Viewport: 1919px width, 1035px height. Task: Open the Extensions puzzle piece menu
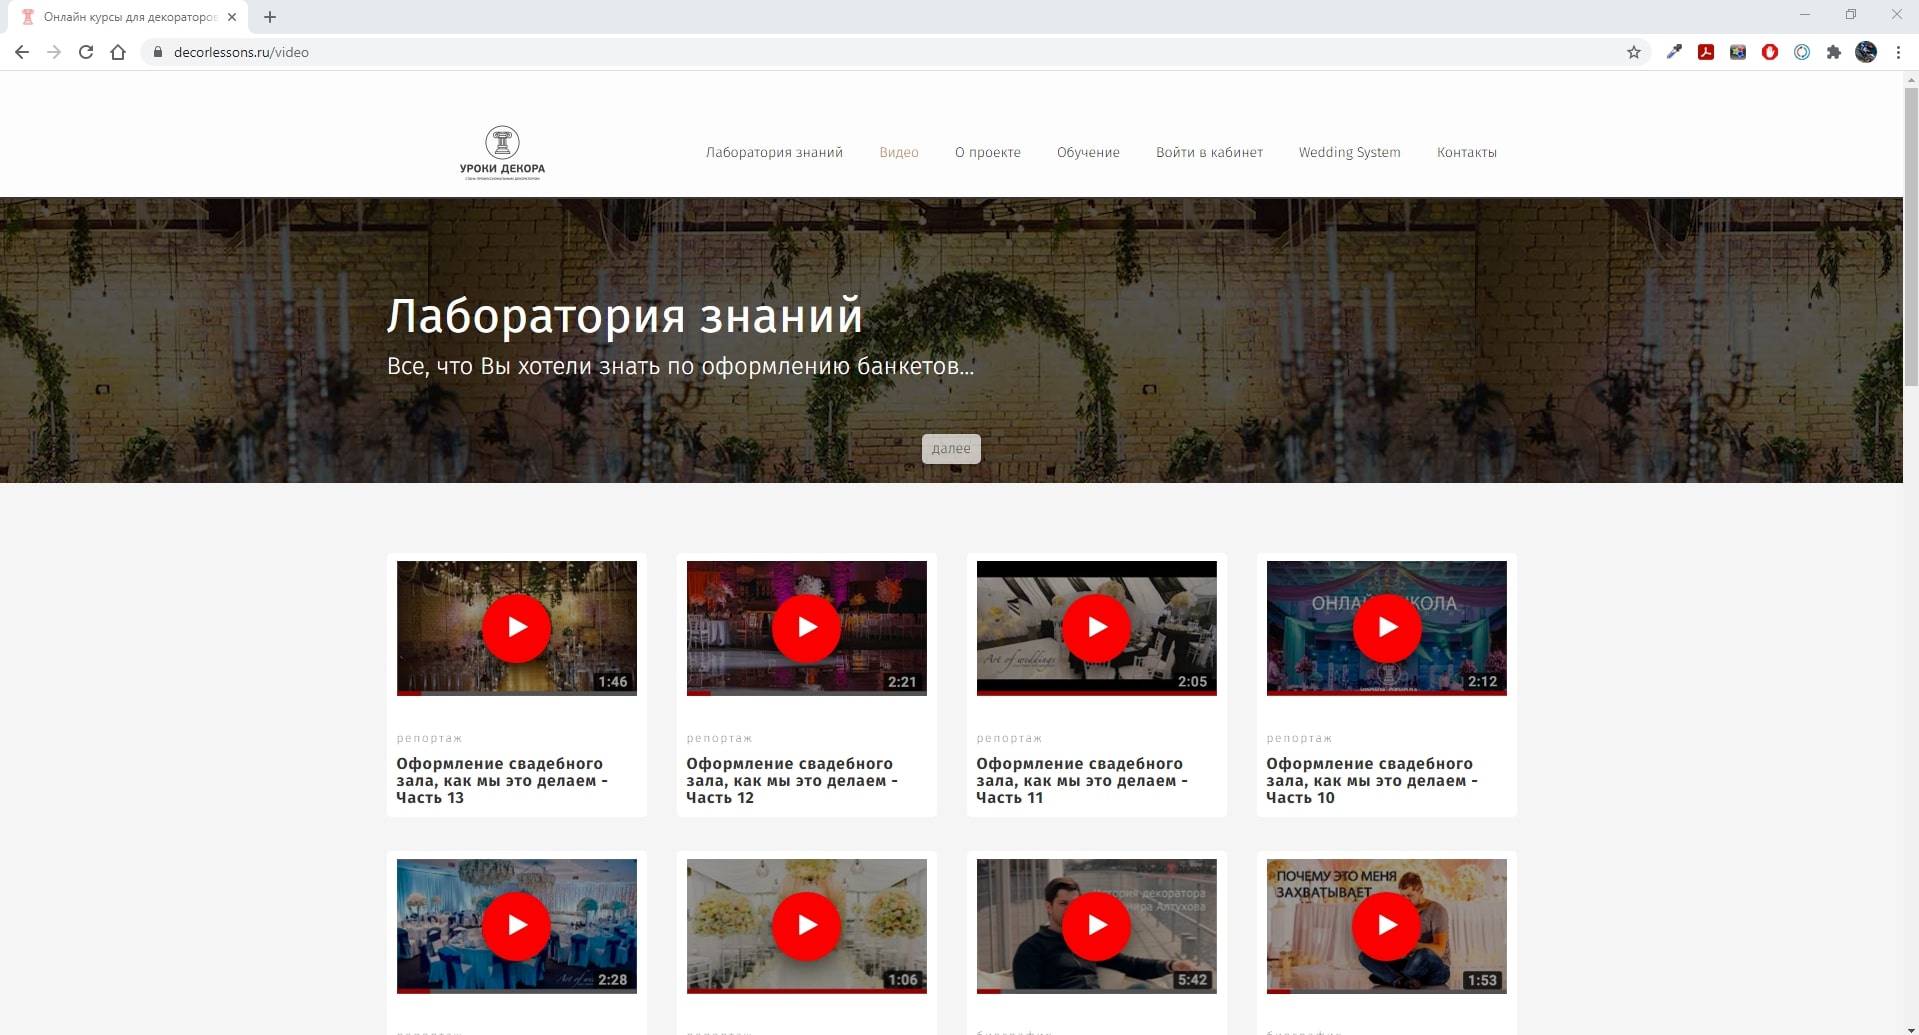click(1834, 52)
